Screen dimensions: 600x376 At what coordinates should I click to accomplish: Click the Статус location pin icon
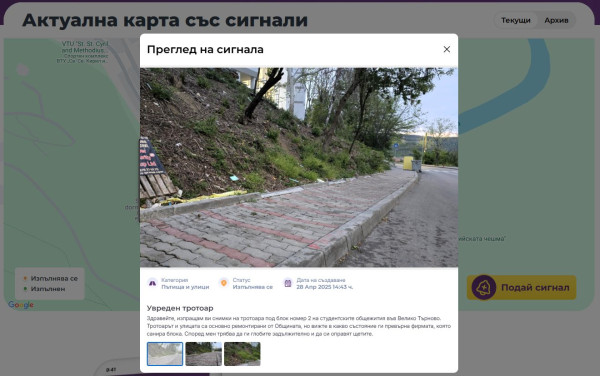click(x=224, y=283)
